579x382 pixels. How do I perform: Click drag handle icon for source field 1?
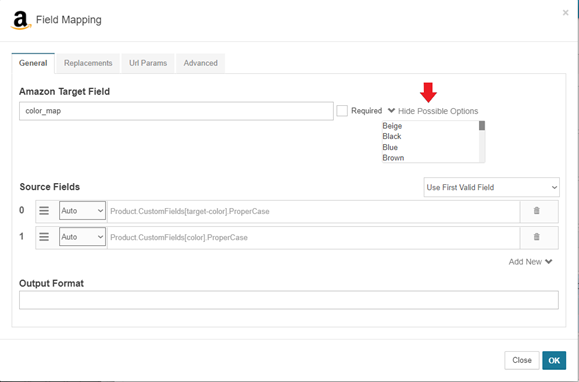click(44, 237)
